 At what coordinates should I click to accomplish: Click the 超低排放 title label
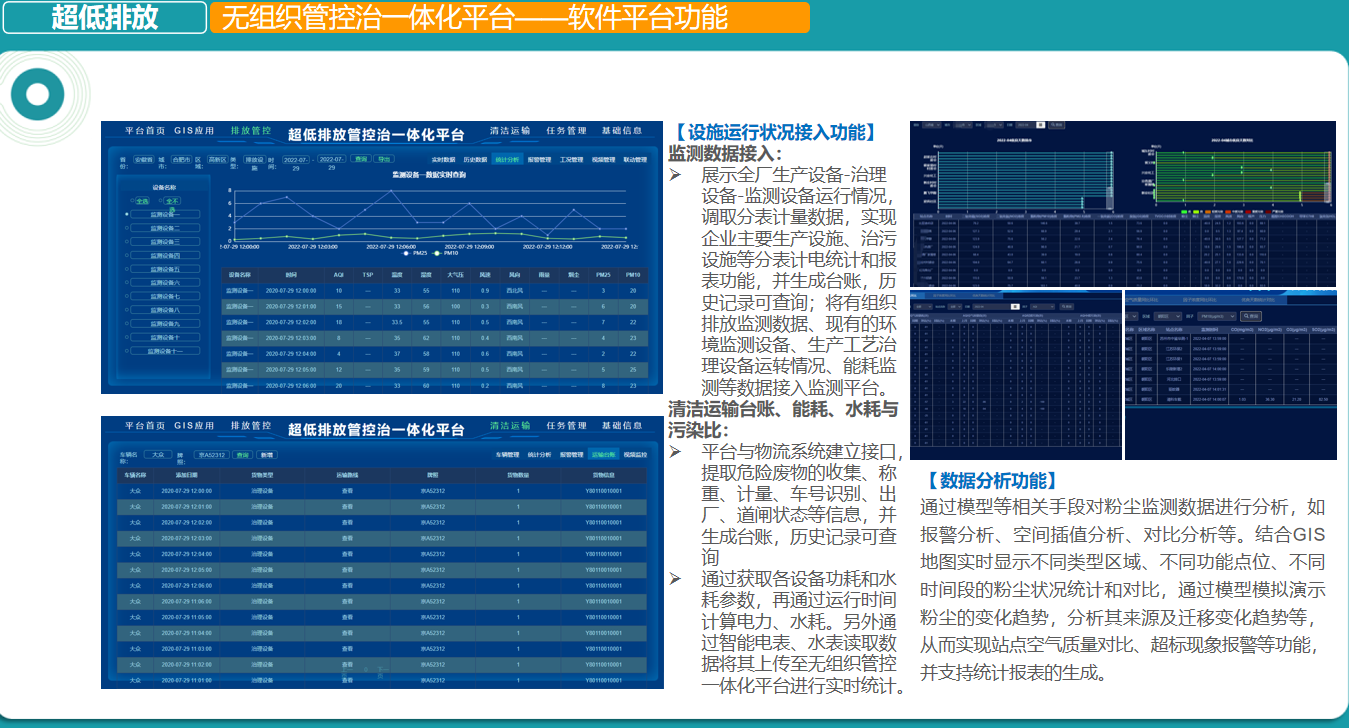pos(106,17)
